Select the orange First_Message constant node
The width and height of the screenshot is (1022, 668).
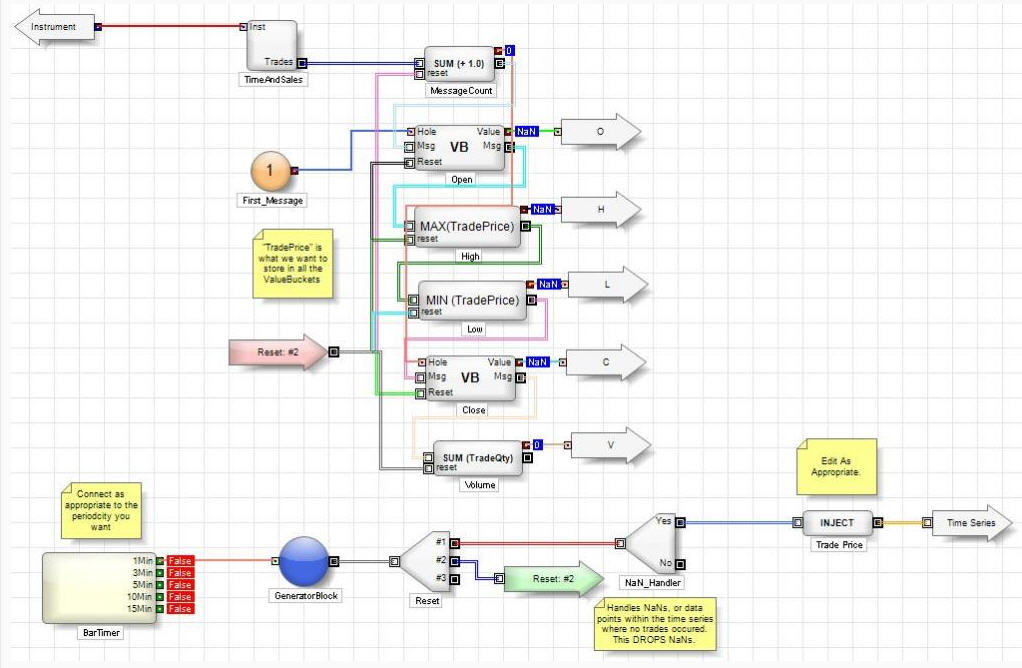click(x=269, y=170)
